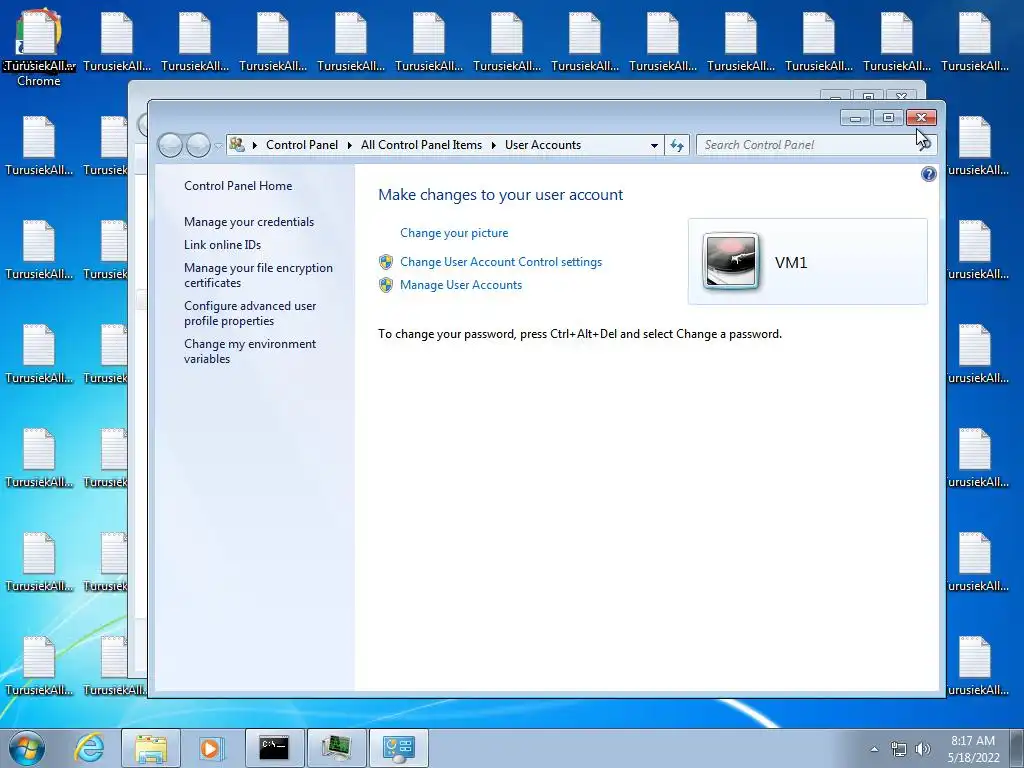Viewport: 1024px width, 768px height.
Task: Select All Control Panel Items breadcrumb
Action: pyautogui.click(x=421, y=145)
